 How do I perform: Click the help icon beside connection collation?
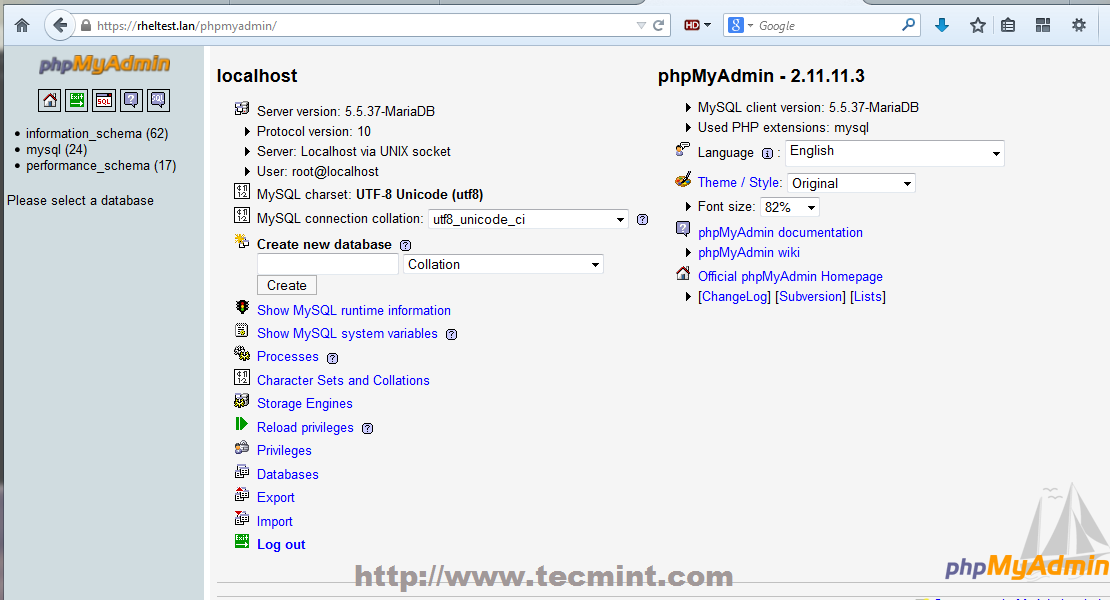(641, 219)
